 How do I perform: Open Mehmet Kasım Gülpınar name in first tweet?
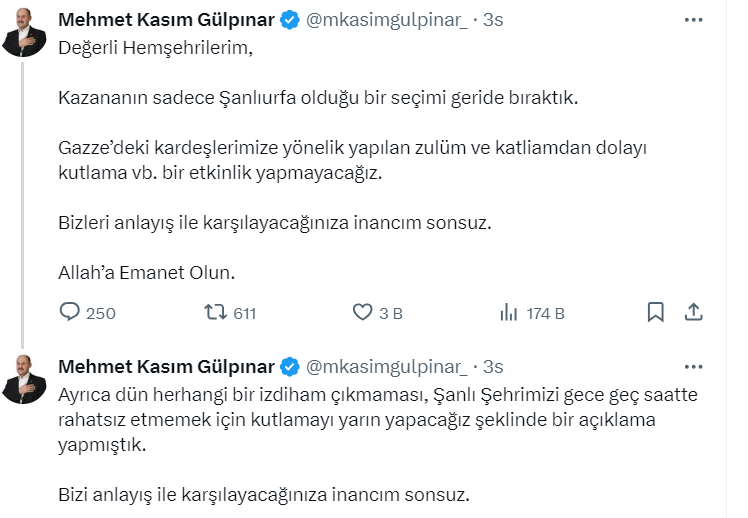(167, 19)
